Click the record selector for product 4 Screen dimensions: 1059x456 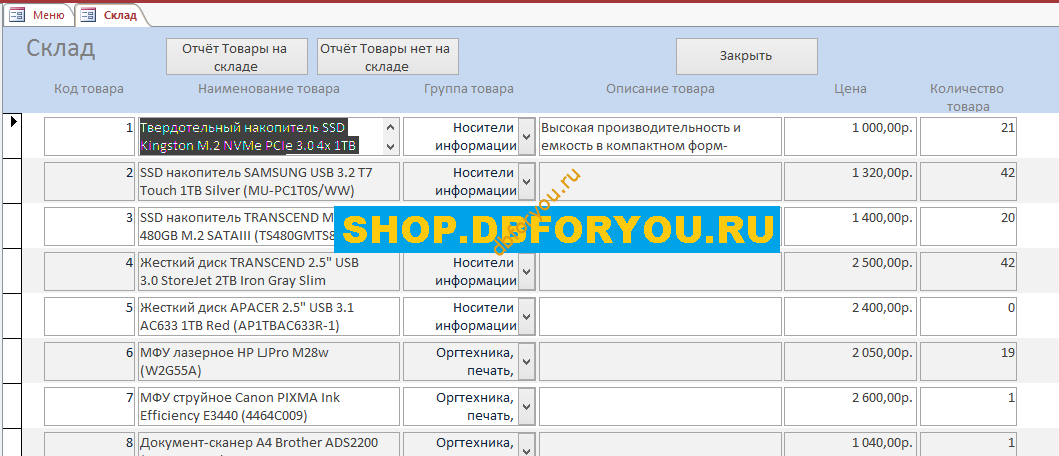[13, 272]
